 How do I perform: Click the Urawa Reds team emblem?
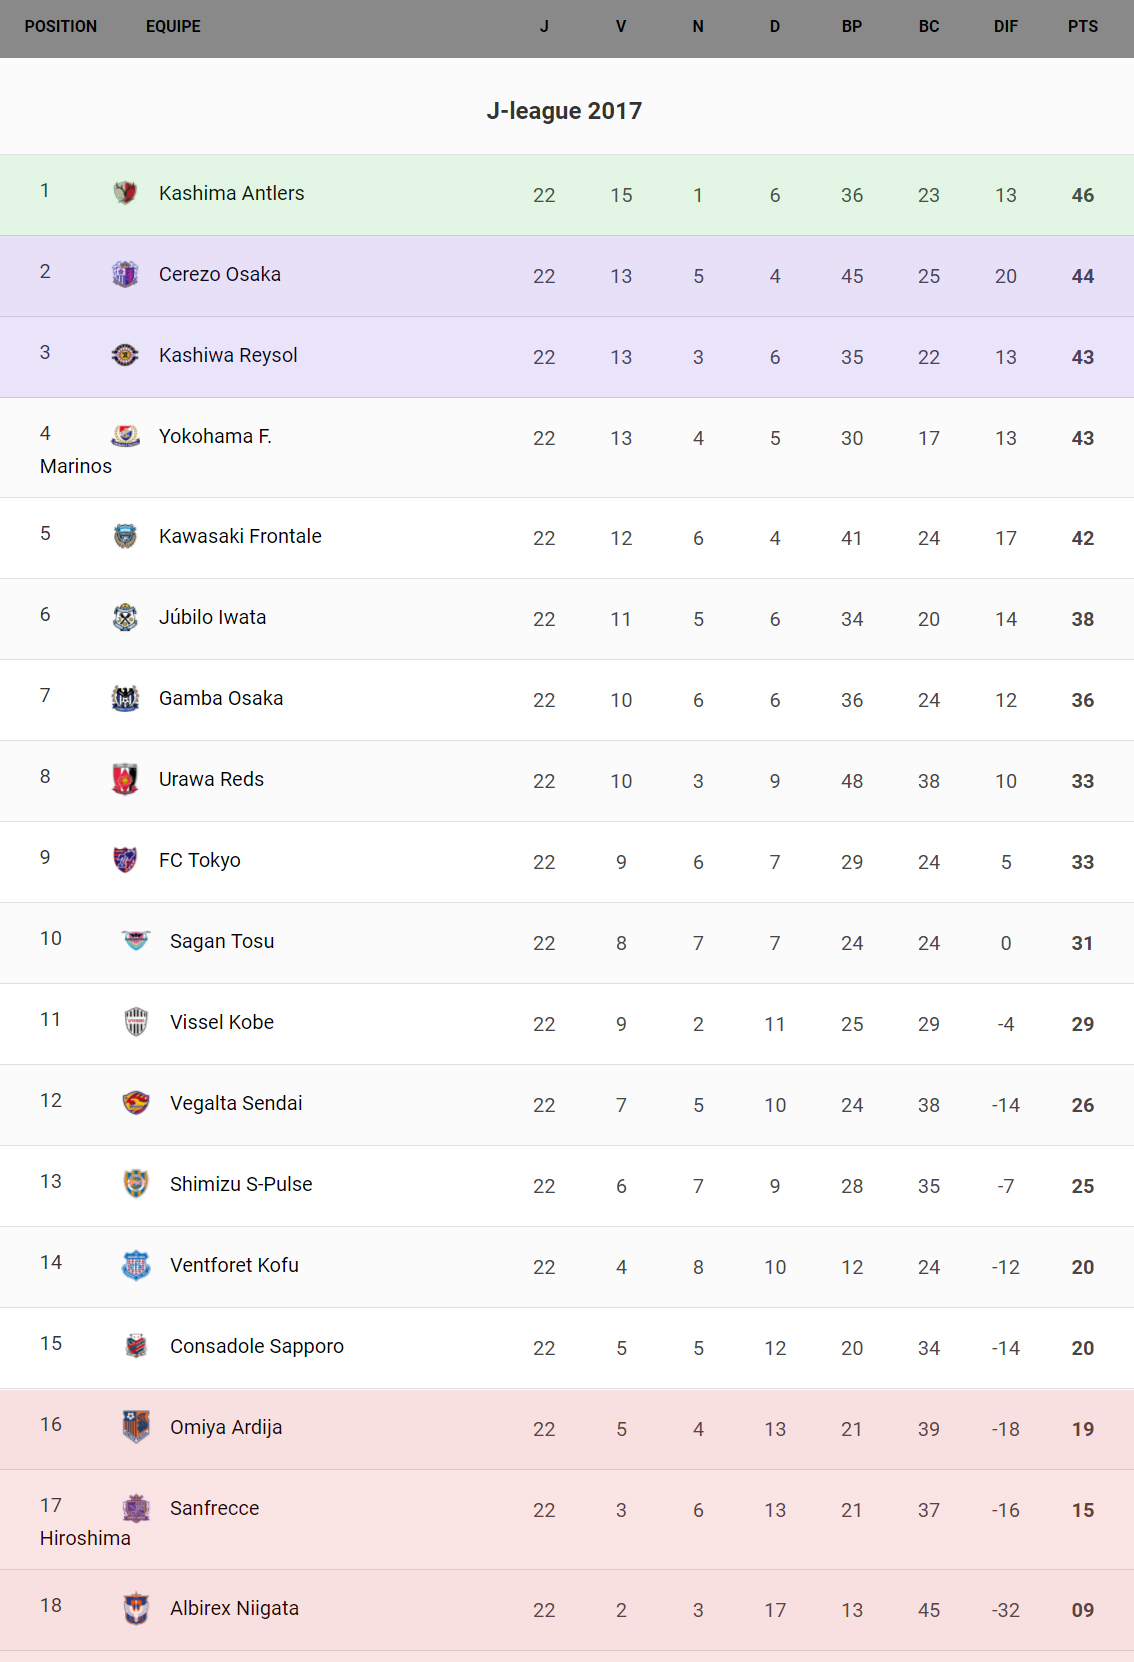point(125,779)
